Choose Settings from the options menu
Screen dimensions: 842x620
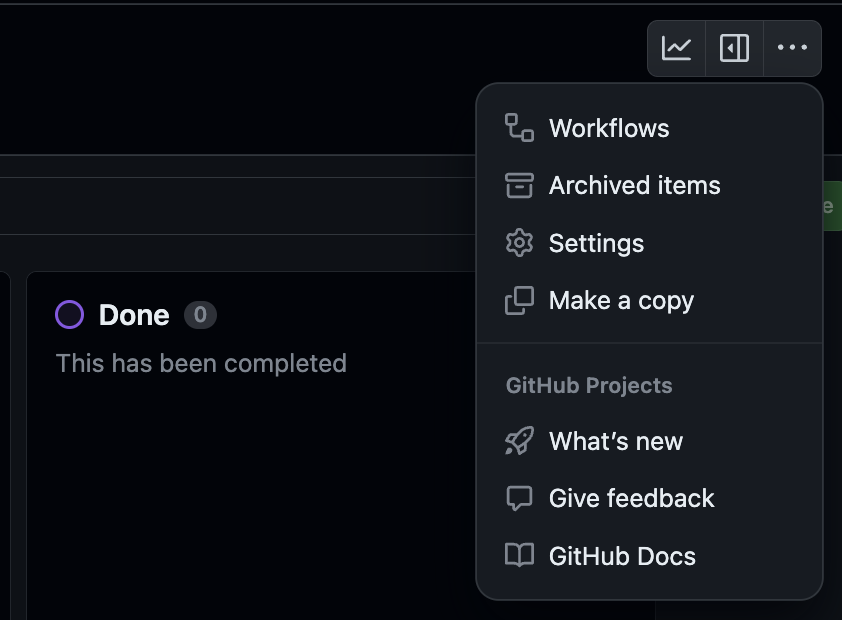[596, 243]
